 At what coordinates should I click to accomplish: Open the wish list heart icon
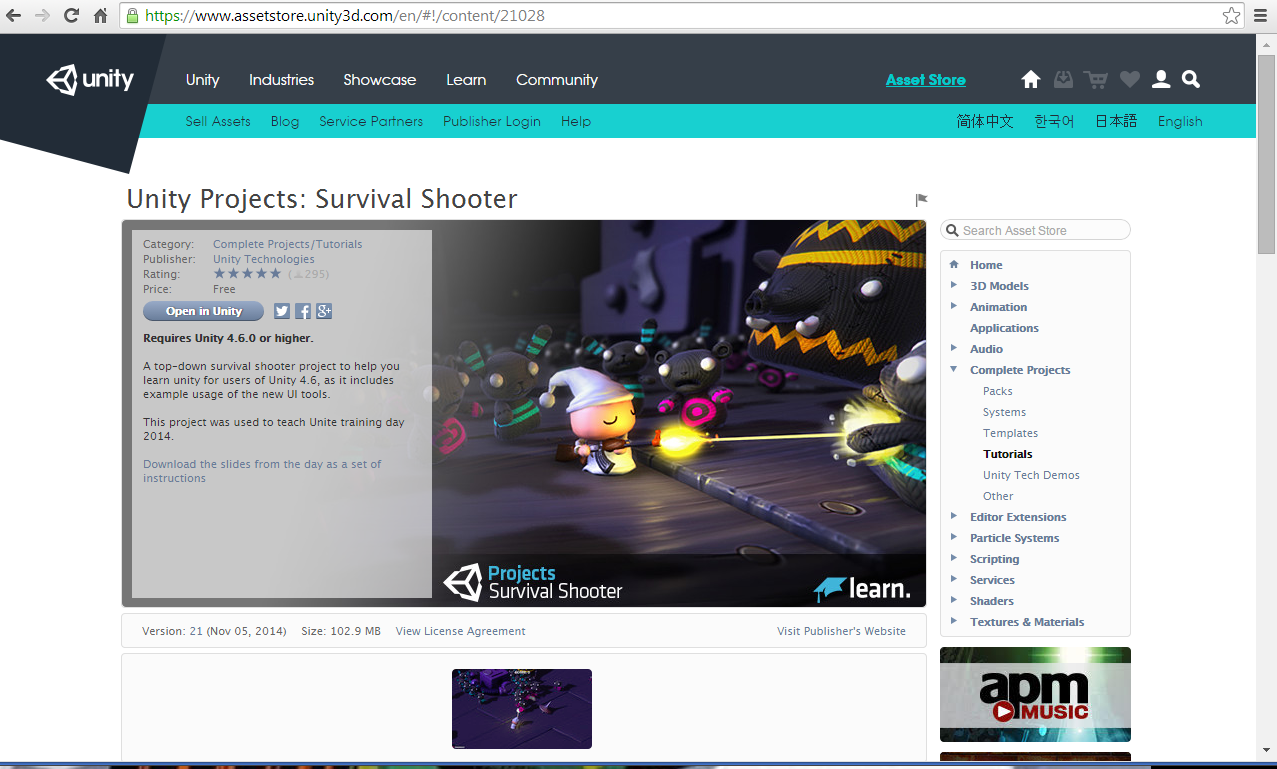(x=1129, y=79)
